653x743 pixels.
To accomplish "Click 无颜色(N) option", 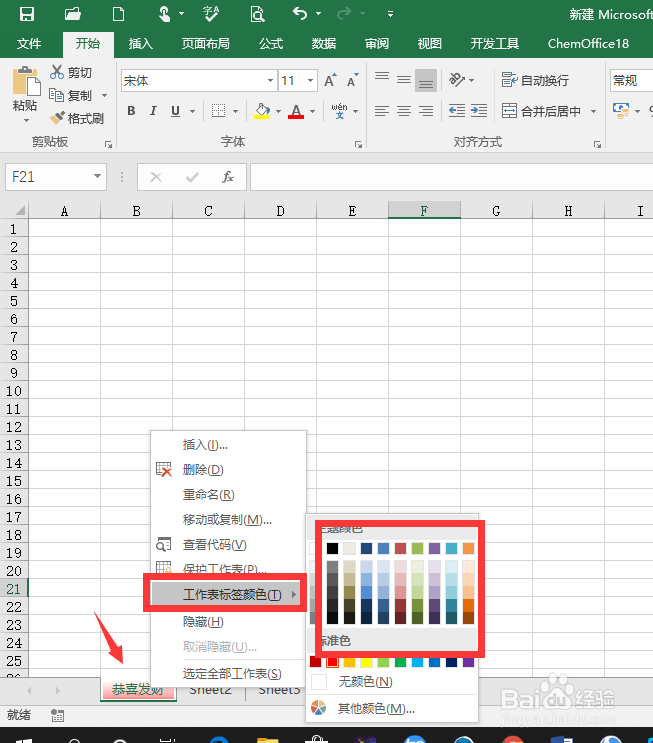I will click(392, 682).
